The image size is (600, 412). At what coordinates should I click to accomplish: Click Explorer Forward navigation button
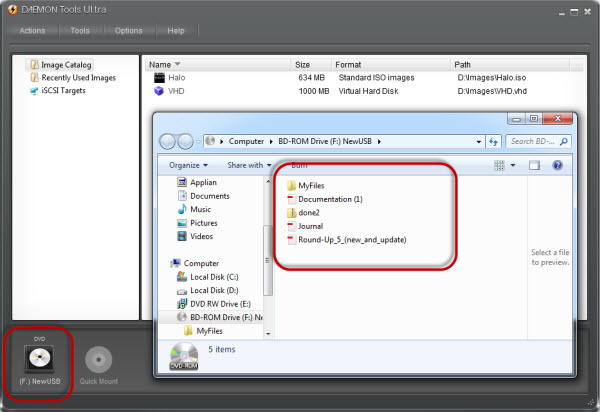186,142
